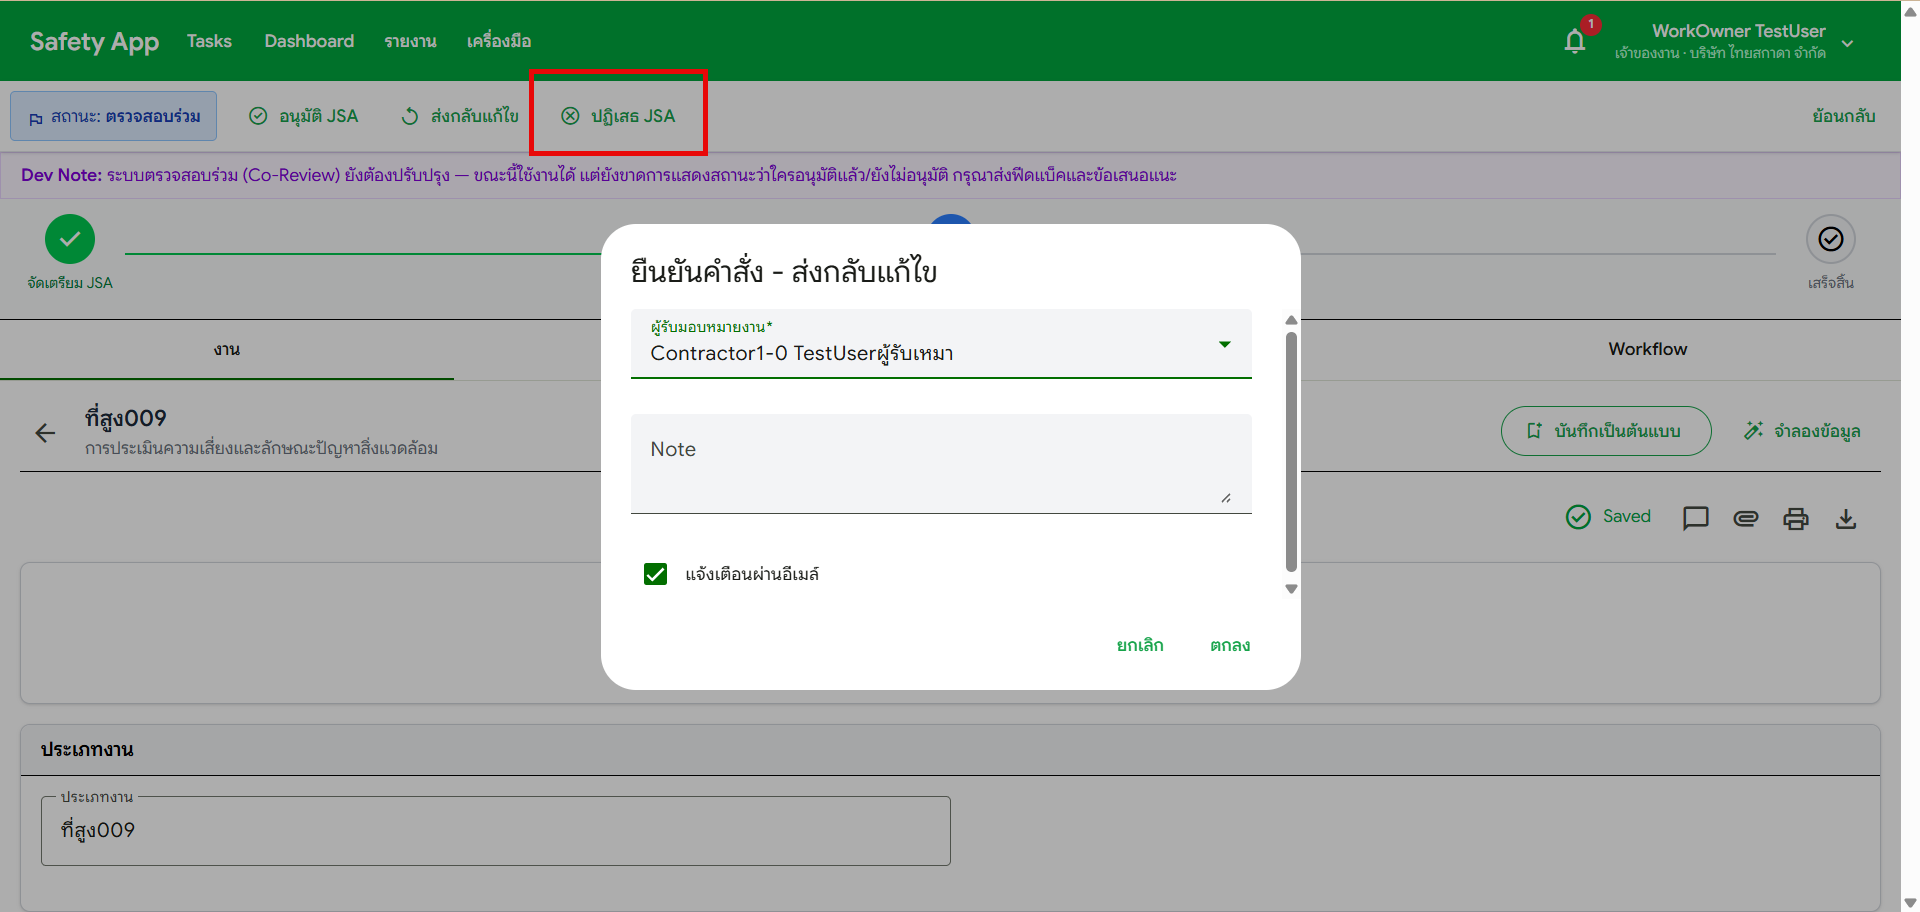This screenshot has height=912, width=1920.
Task: Open the ผู้รับมอบหมายงาน contractor dropdown
Action: pyautogui.click(x=1224, y=344)
